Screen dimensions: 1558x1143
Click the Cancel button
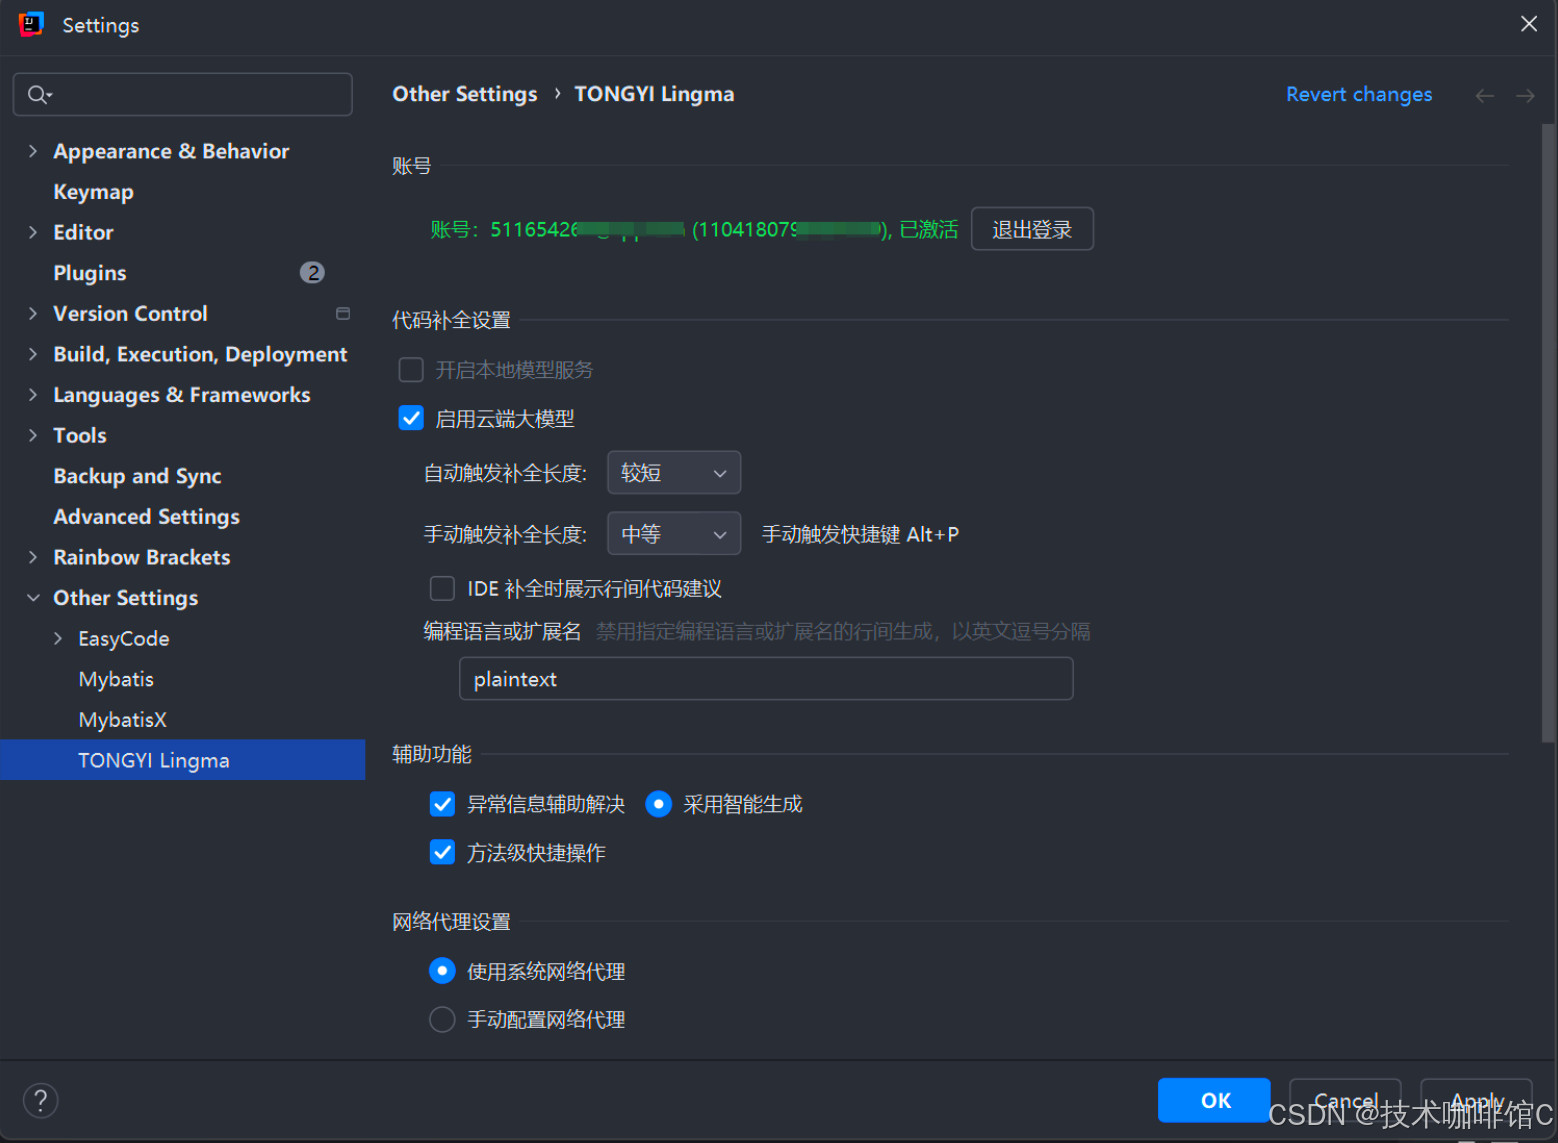(1345, 1100)
